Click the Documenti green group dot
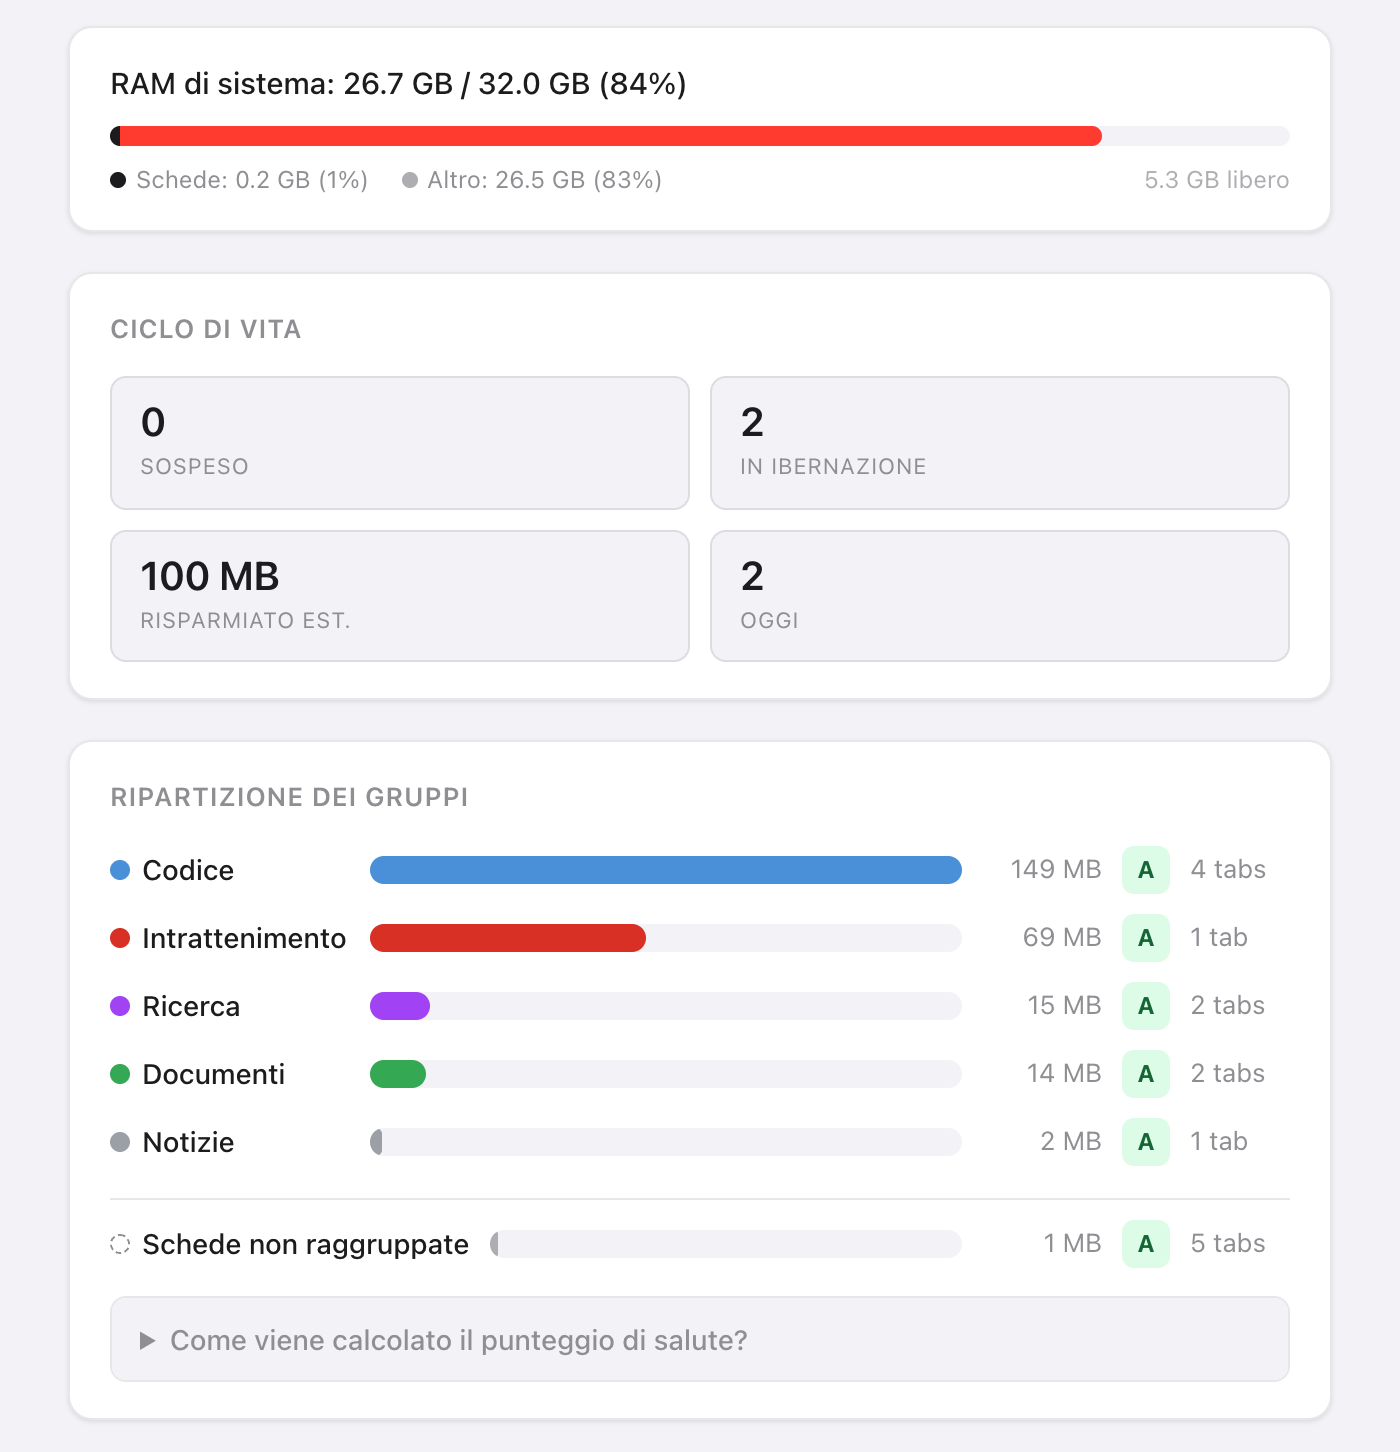The height and width of the screenshot is (1452, 1400). pos(120,1074)
